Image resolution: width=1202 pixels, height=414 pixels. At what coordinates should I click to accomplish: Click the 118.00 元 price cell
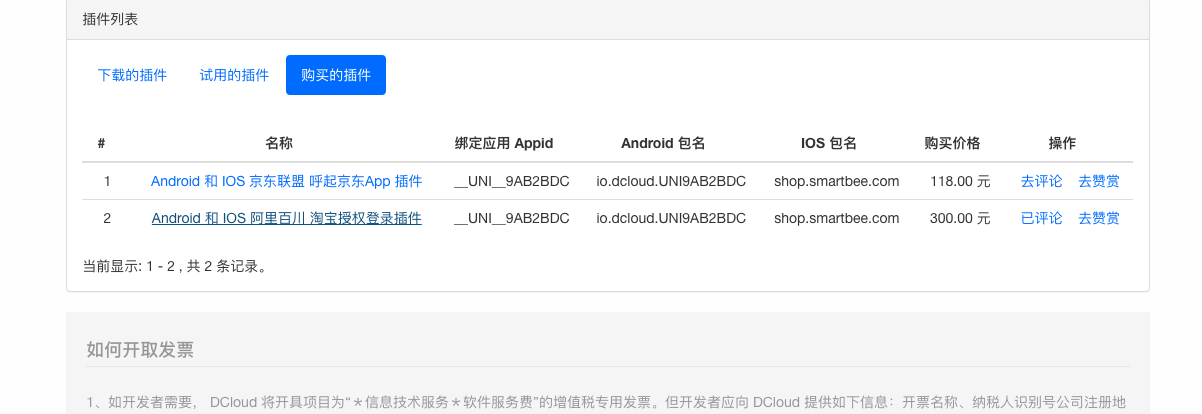(960, 181)
